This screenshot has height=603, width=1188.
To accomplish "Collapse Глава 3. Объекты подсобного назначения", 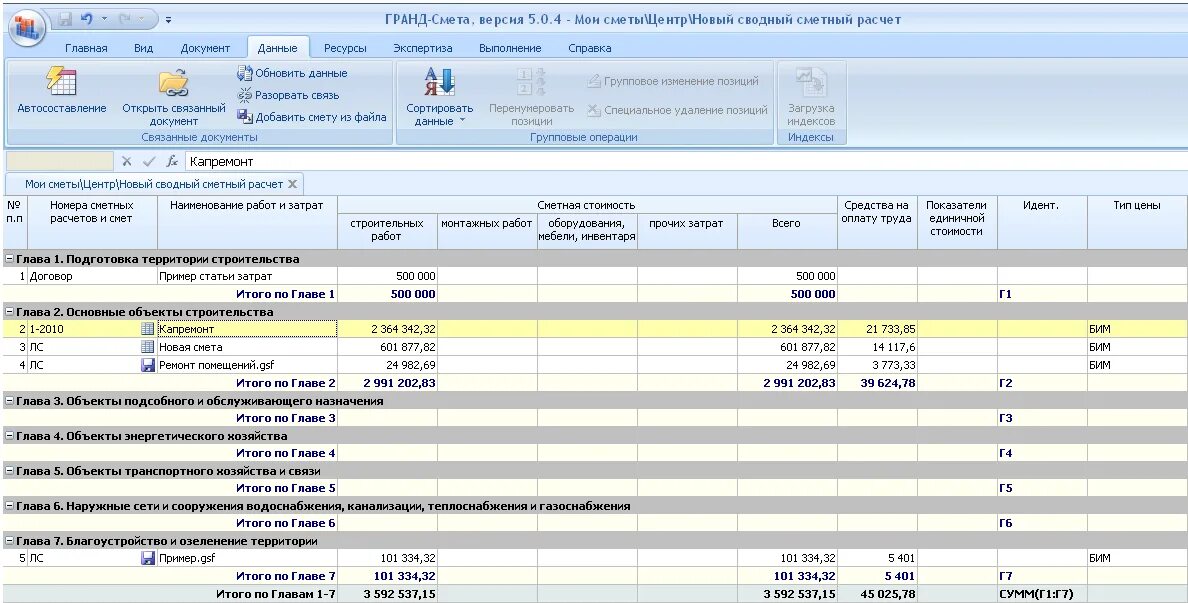I will click(x=9, y=401).
